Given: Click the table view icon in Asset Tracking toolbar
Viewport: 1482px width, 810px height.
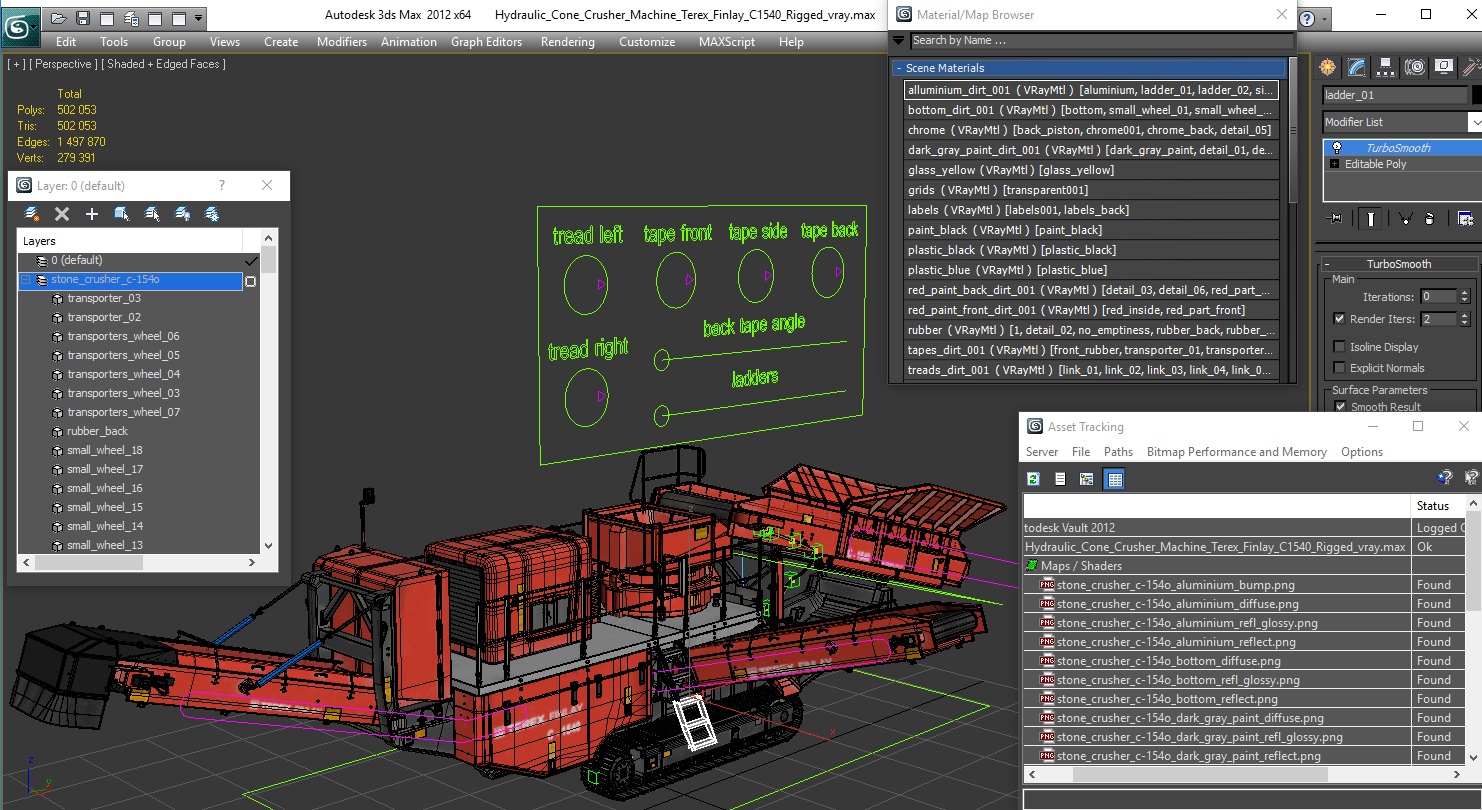Looking at the screenshot, I should (1114, 479).
